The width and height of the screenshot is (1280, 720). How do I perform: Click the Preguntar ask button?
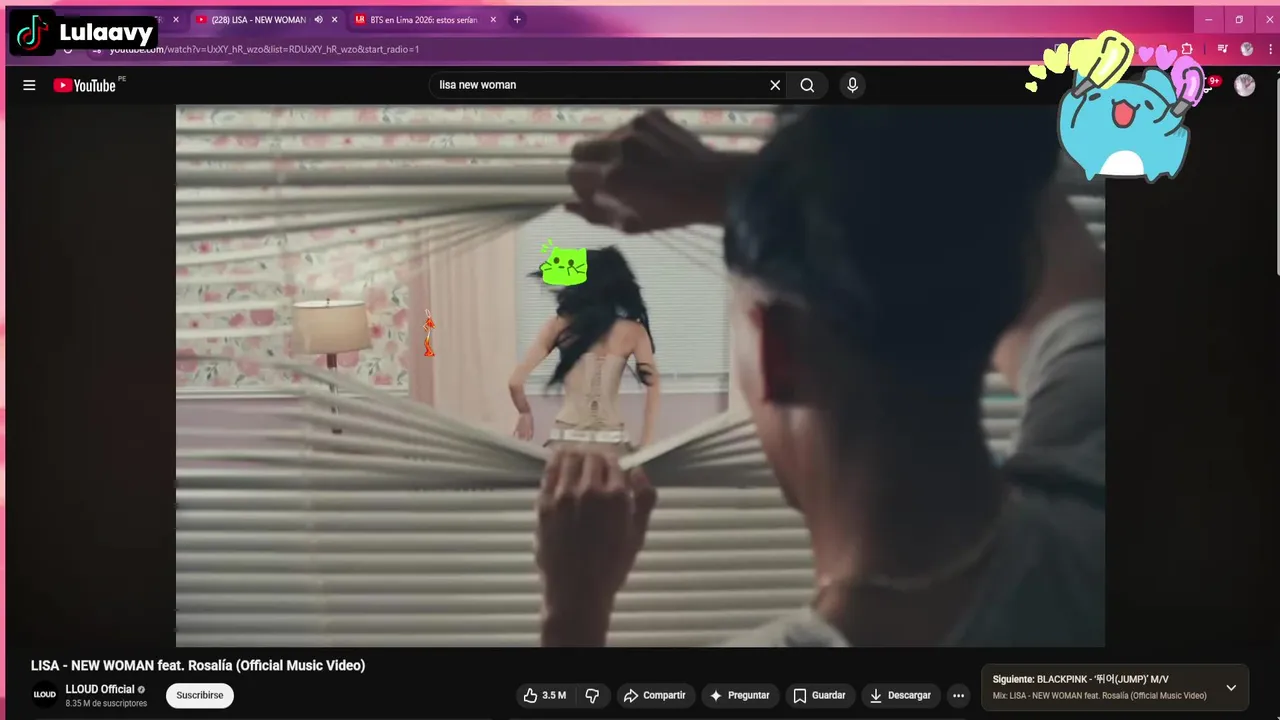point(739,695)
